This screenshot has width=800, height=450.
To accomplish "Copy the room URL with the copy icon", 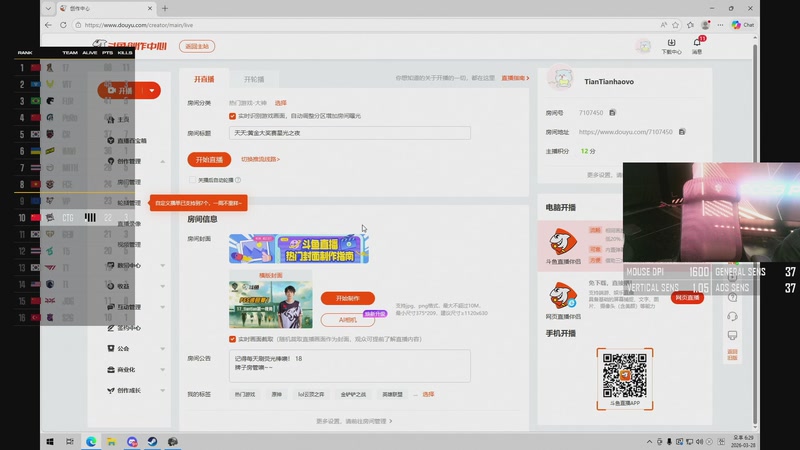I will (682, 132).
